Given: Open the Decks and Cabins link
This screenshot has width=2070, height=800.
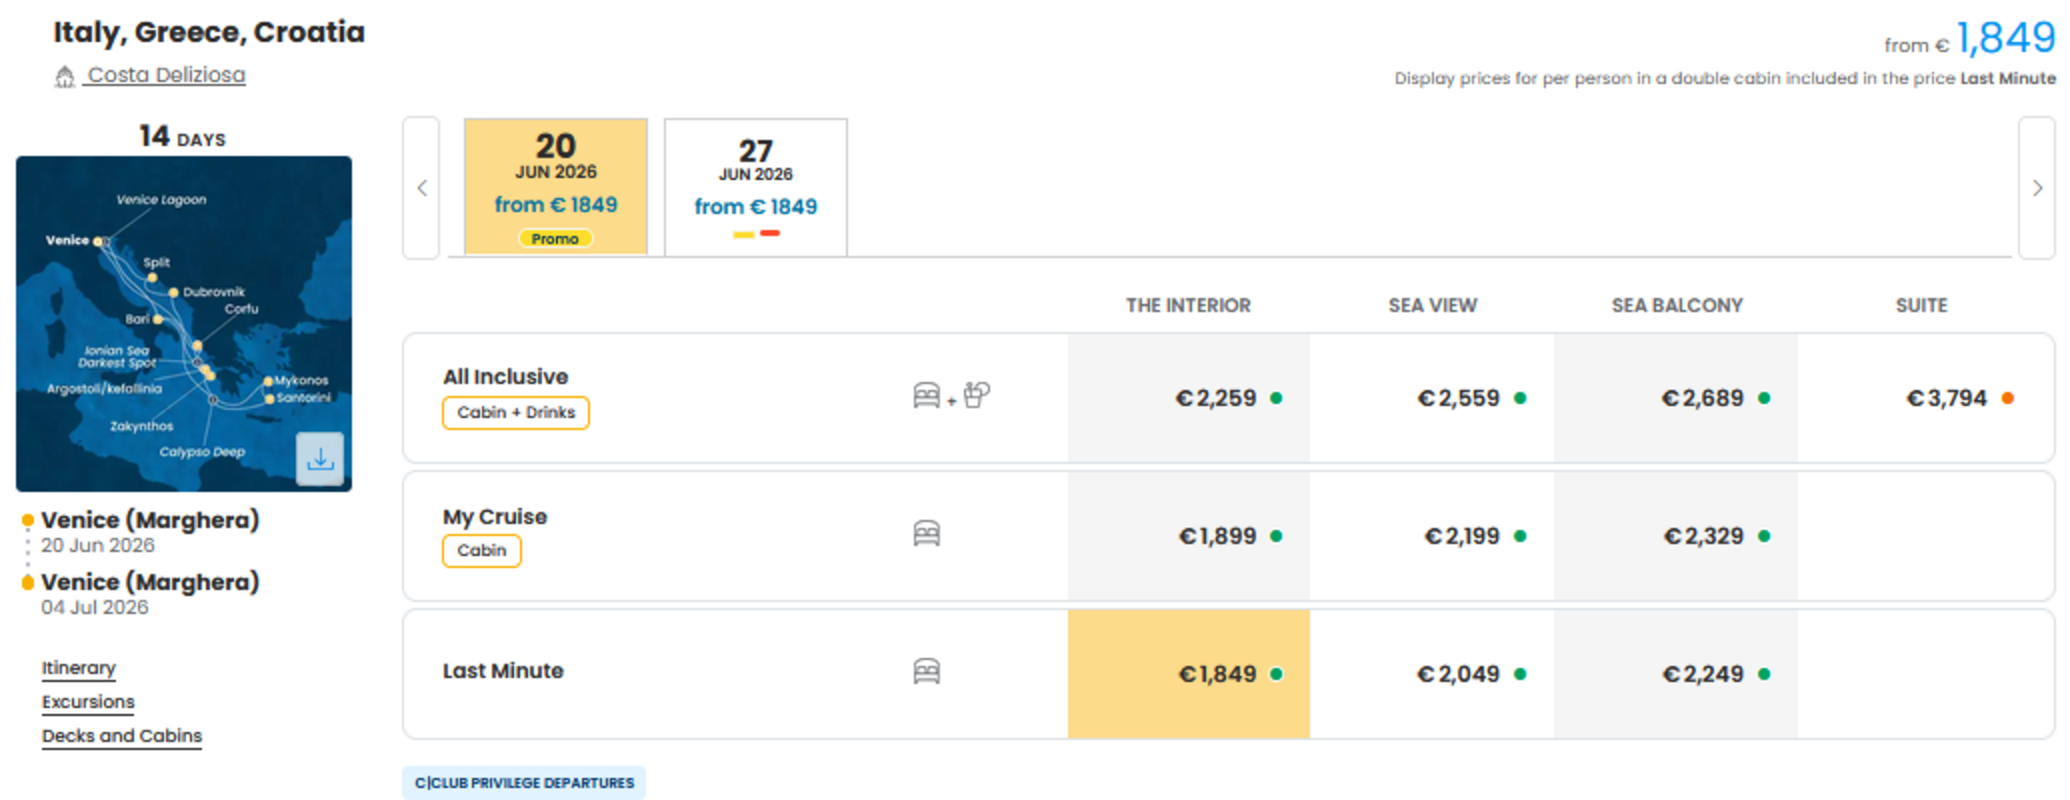Looking at the screenshot, I should pyautogui.click(x=122, y=736).
